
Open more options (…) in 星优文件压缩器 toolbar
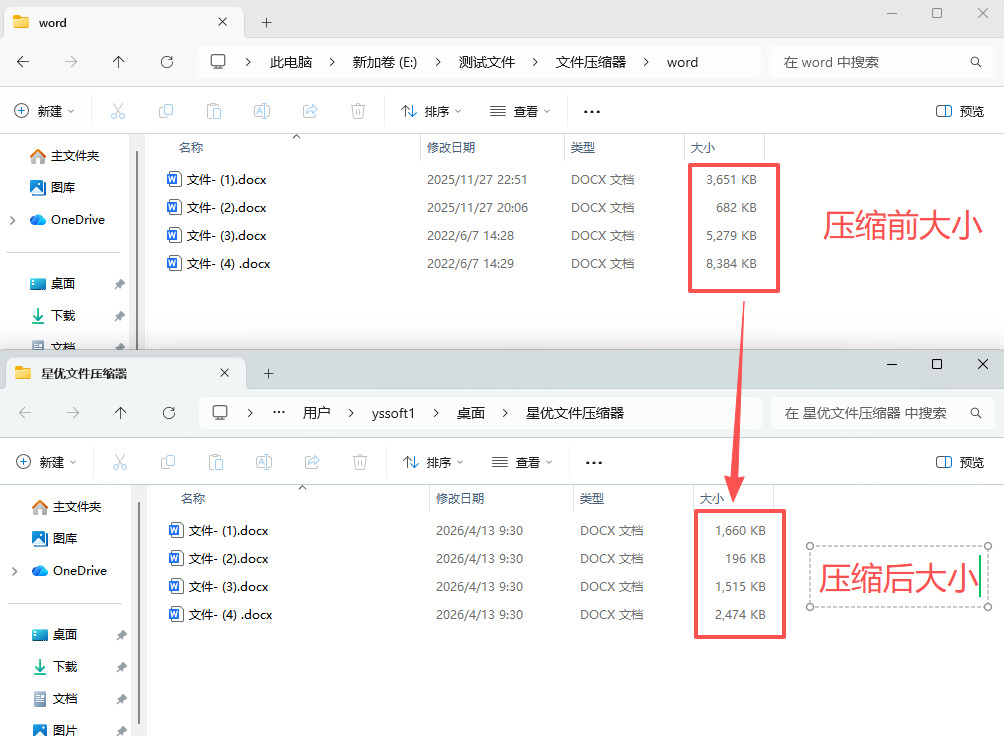tap(594, 462)
